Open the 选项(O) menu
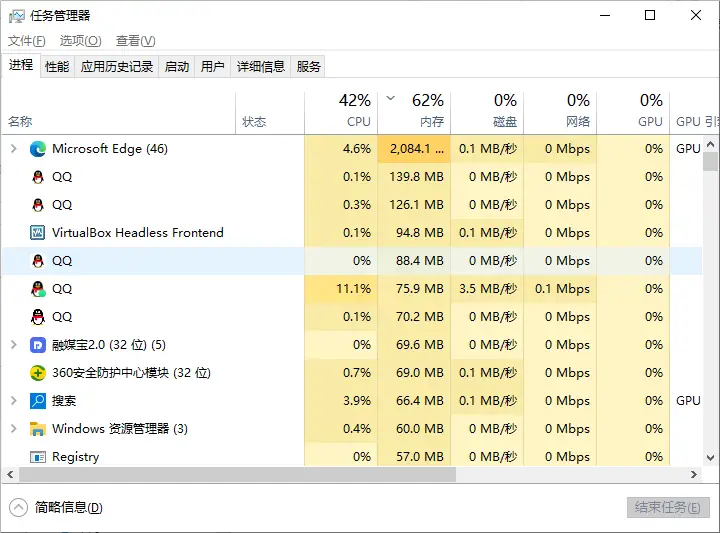 (80, 41)
